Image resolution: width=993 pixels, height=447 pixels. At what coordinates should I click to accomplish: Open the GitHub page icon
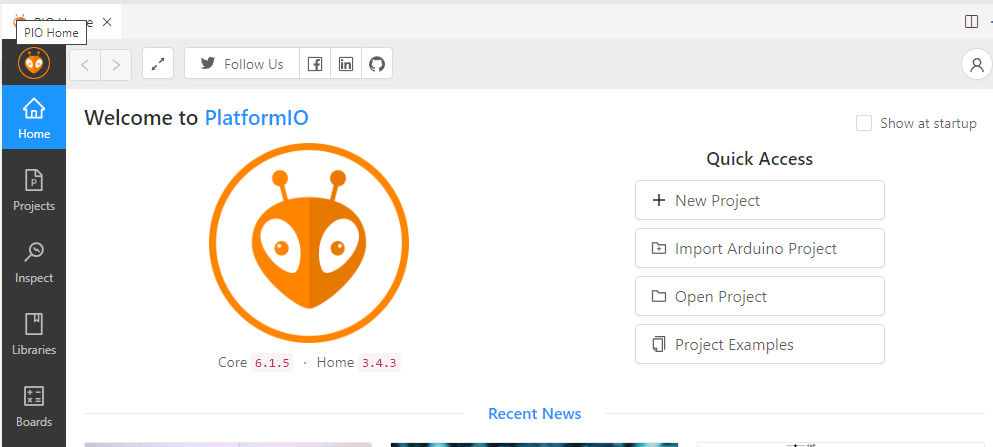(377, 63)
